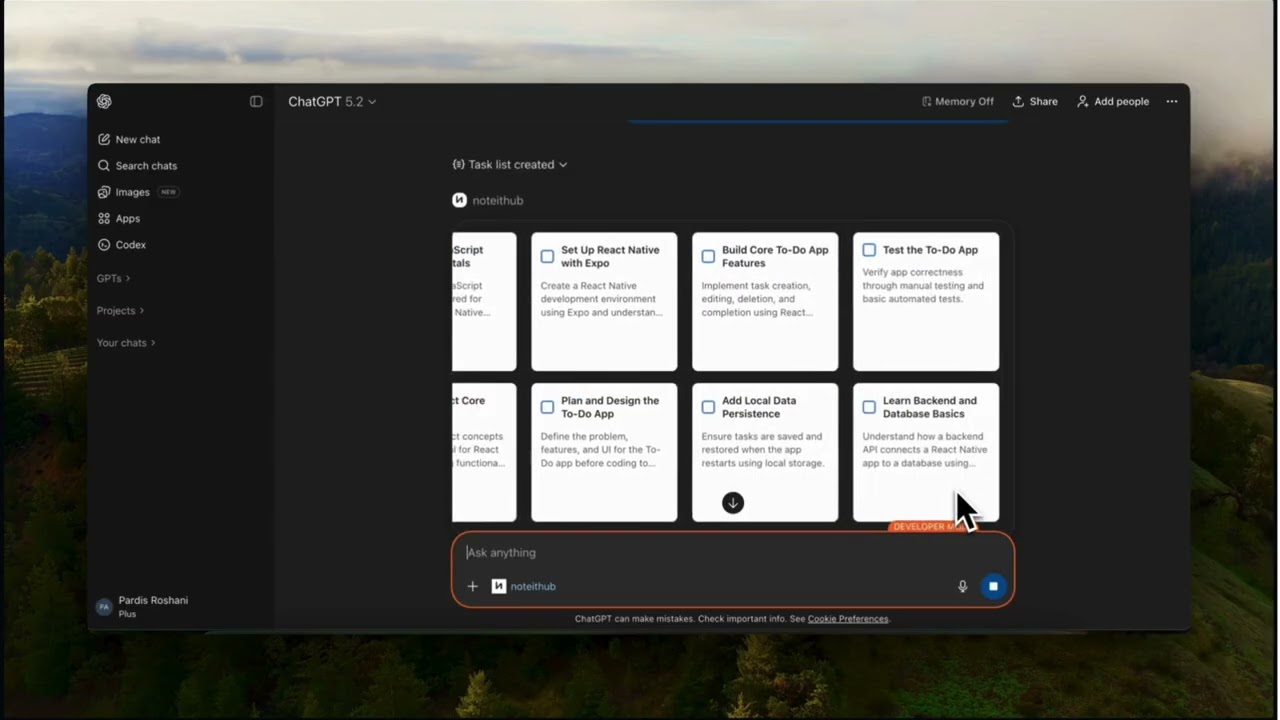Open the Cookie Preferences link

[x=848, y=619]
